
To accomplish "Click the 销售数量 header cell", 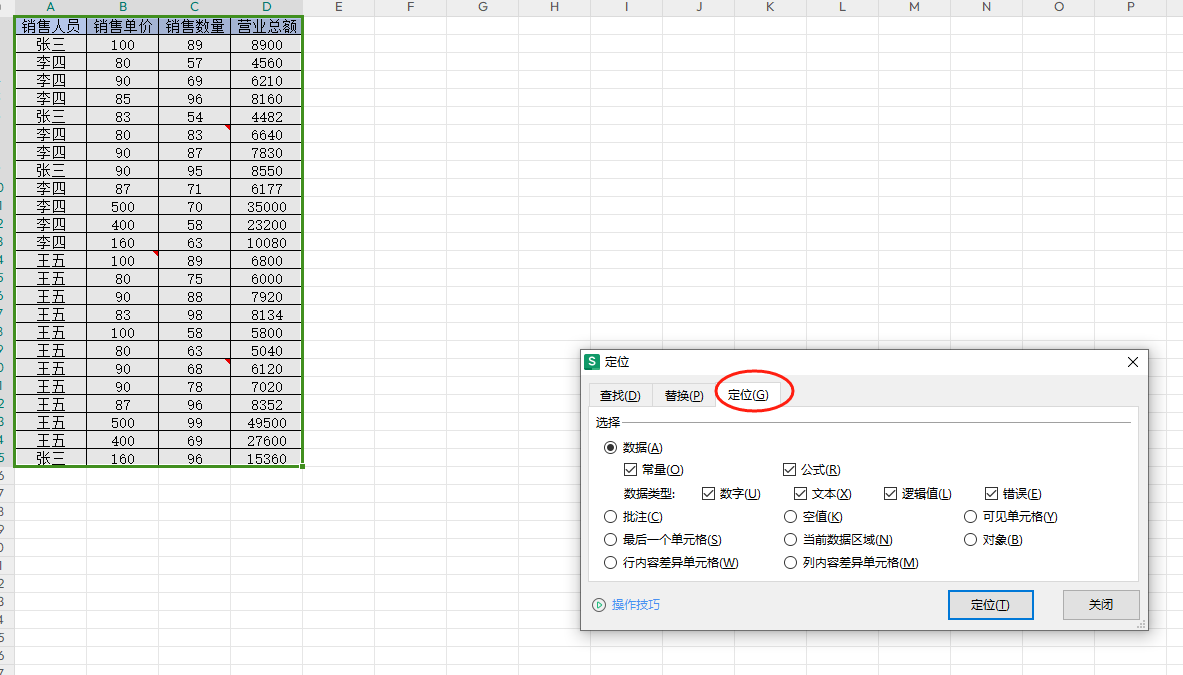I will 195,26.
